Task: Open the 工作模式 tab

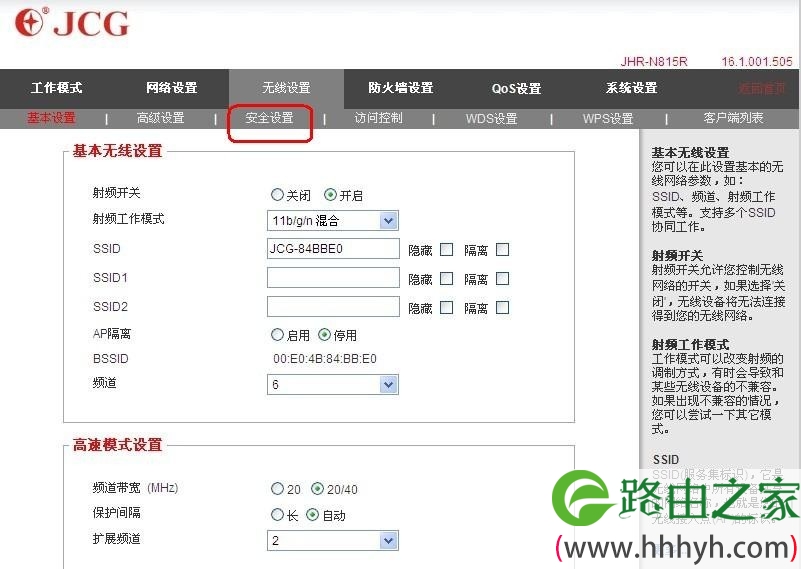Action: (57, 88)
